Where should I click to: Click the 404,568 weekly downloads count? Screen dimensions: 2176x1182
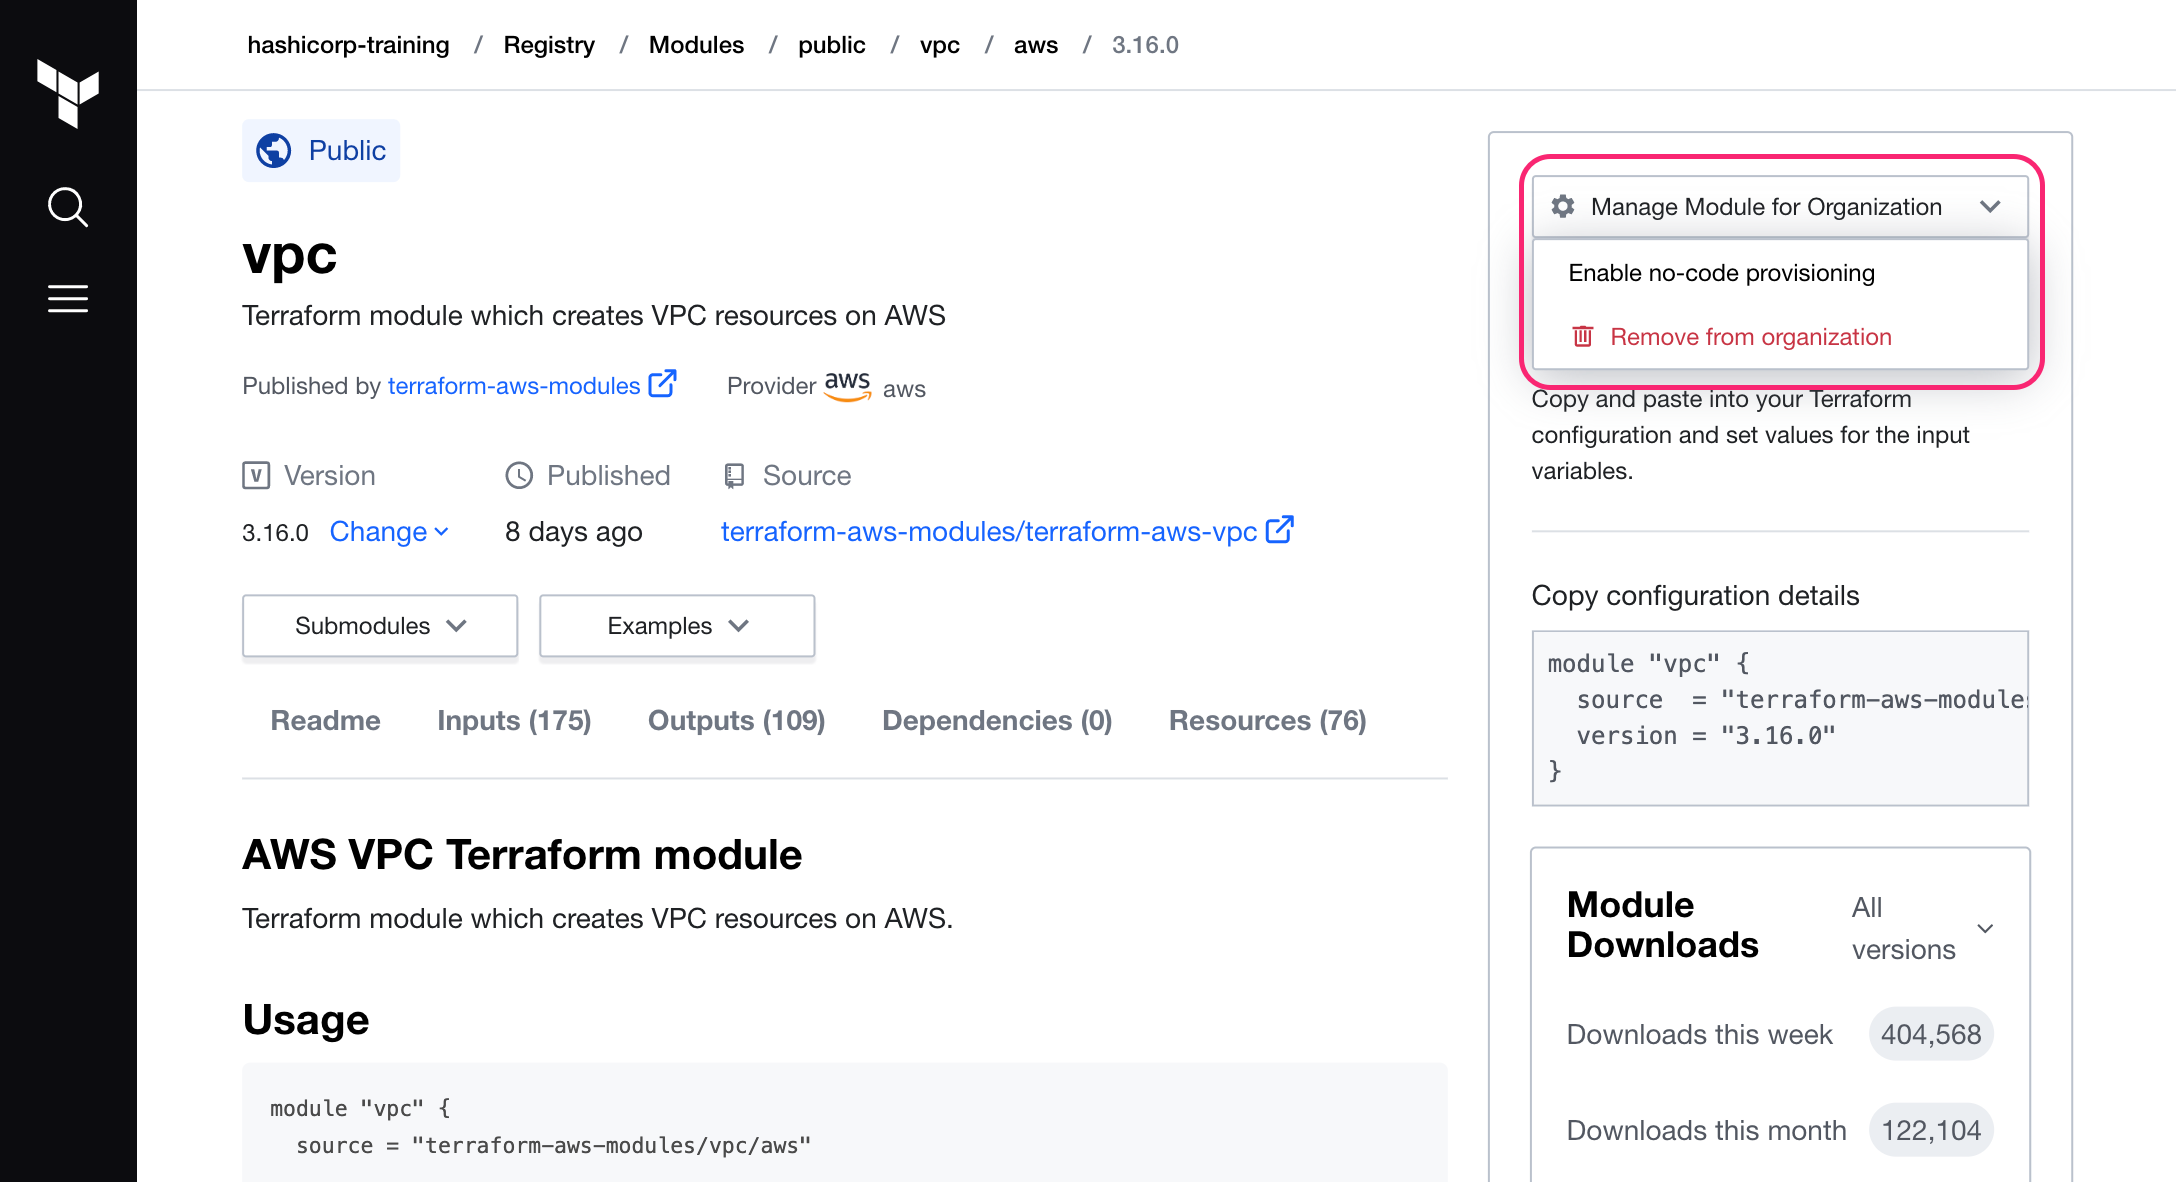[x=1931, y=1034]
